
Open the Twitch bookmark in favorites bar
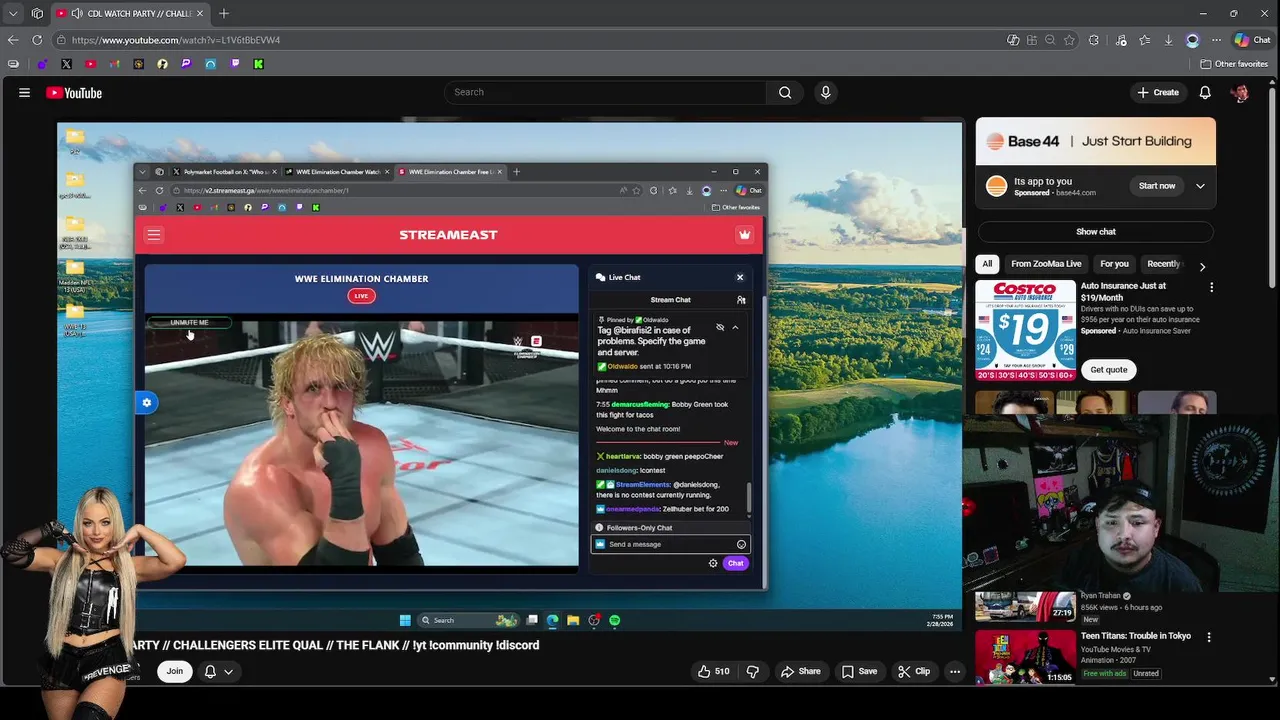(235, 64)
